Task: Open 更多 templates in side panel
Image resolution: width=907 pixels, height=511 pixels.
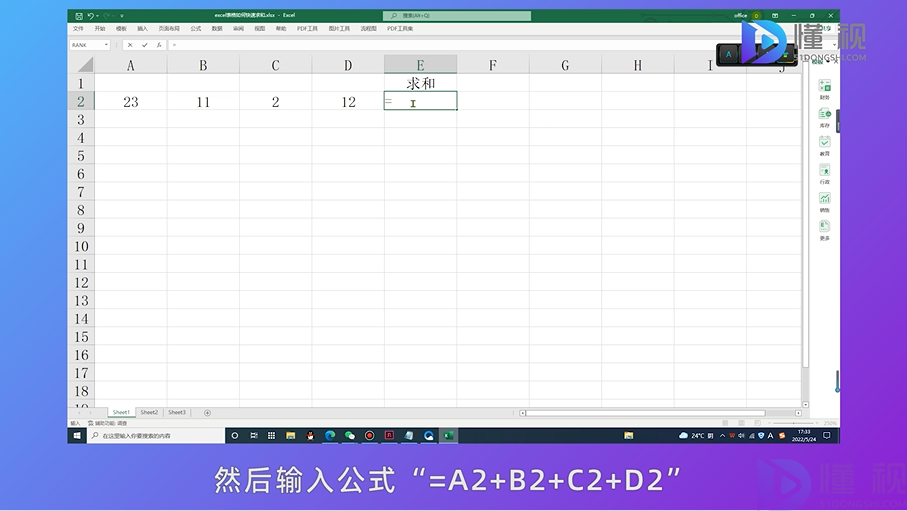Action: (x=824, y=230)
